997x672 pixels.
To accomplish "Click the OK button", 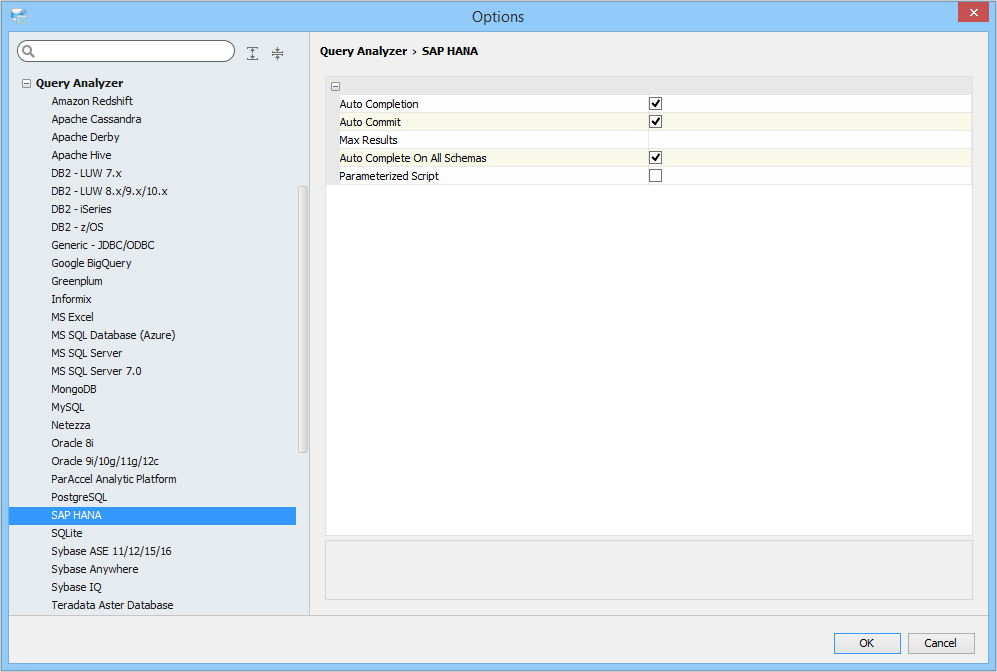I will tap(867, 643).
